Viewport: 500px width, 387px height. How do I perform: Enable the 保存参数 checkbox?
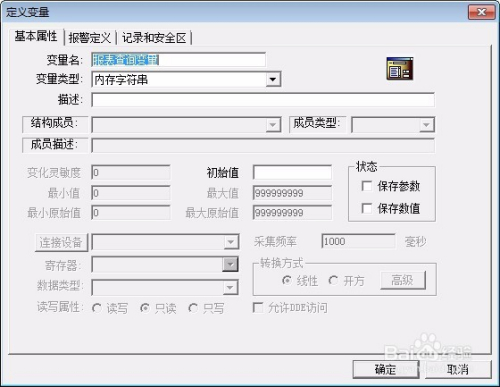tap(367, 186)
